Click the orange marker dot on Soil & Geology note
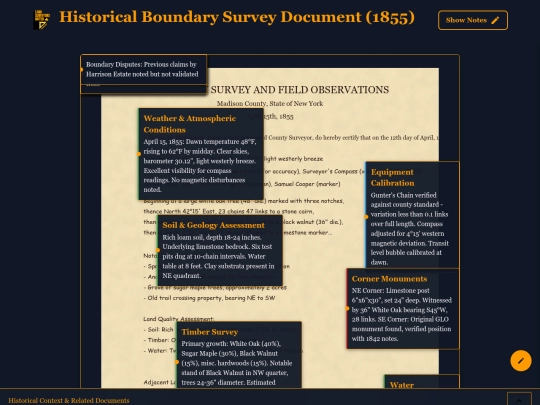 point(158,250)
